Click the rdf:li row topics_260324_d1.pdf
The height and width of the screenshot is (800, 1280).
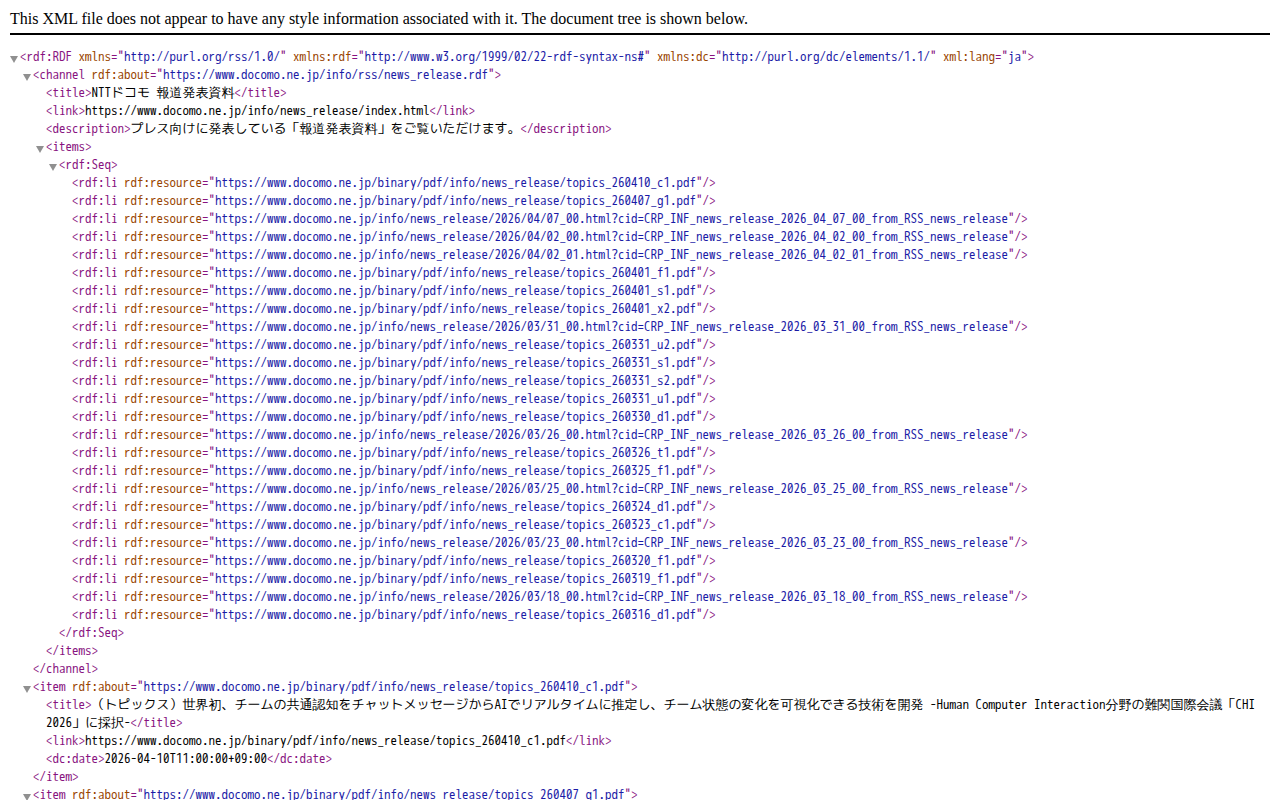coord(394,507)
